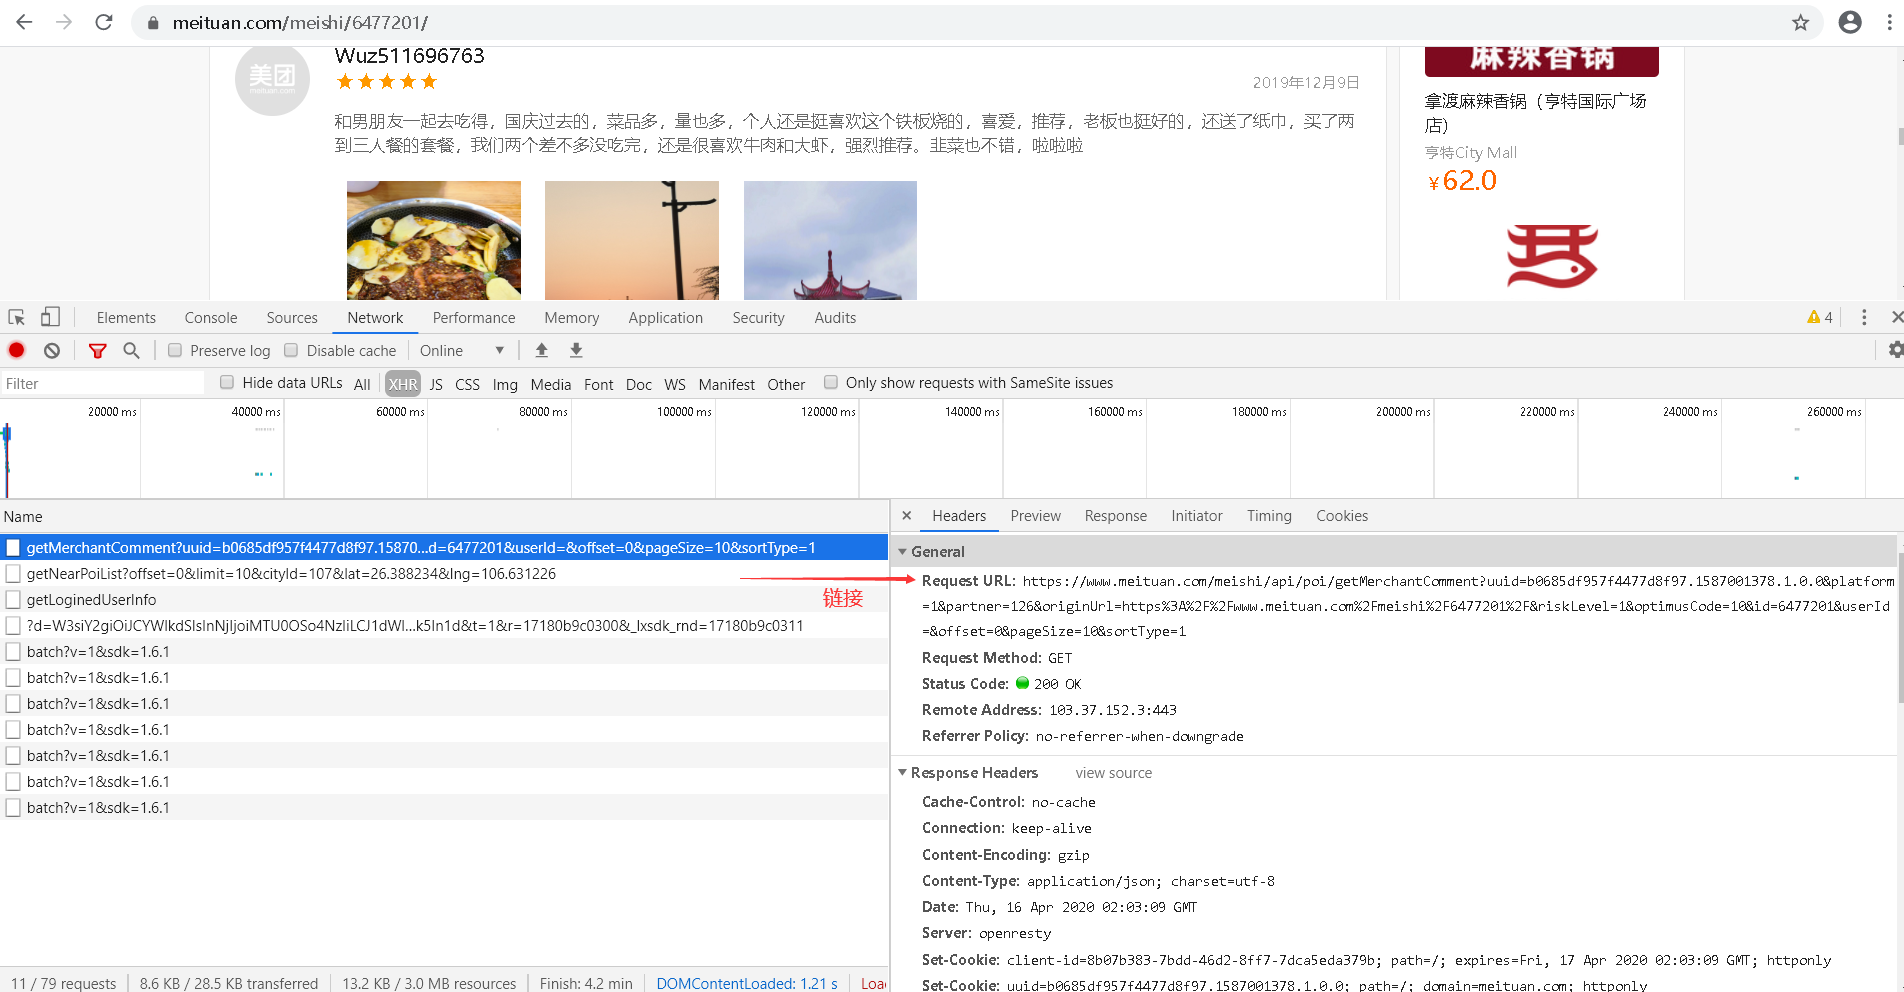Check Disable cache
Viewport: 1904px width, 992px height.
click(x=291, y=350)
